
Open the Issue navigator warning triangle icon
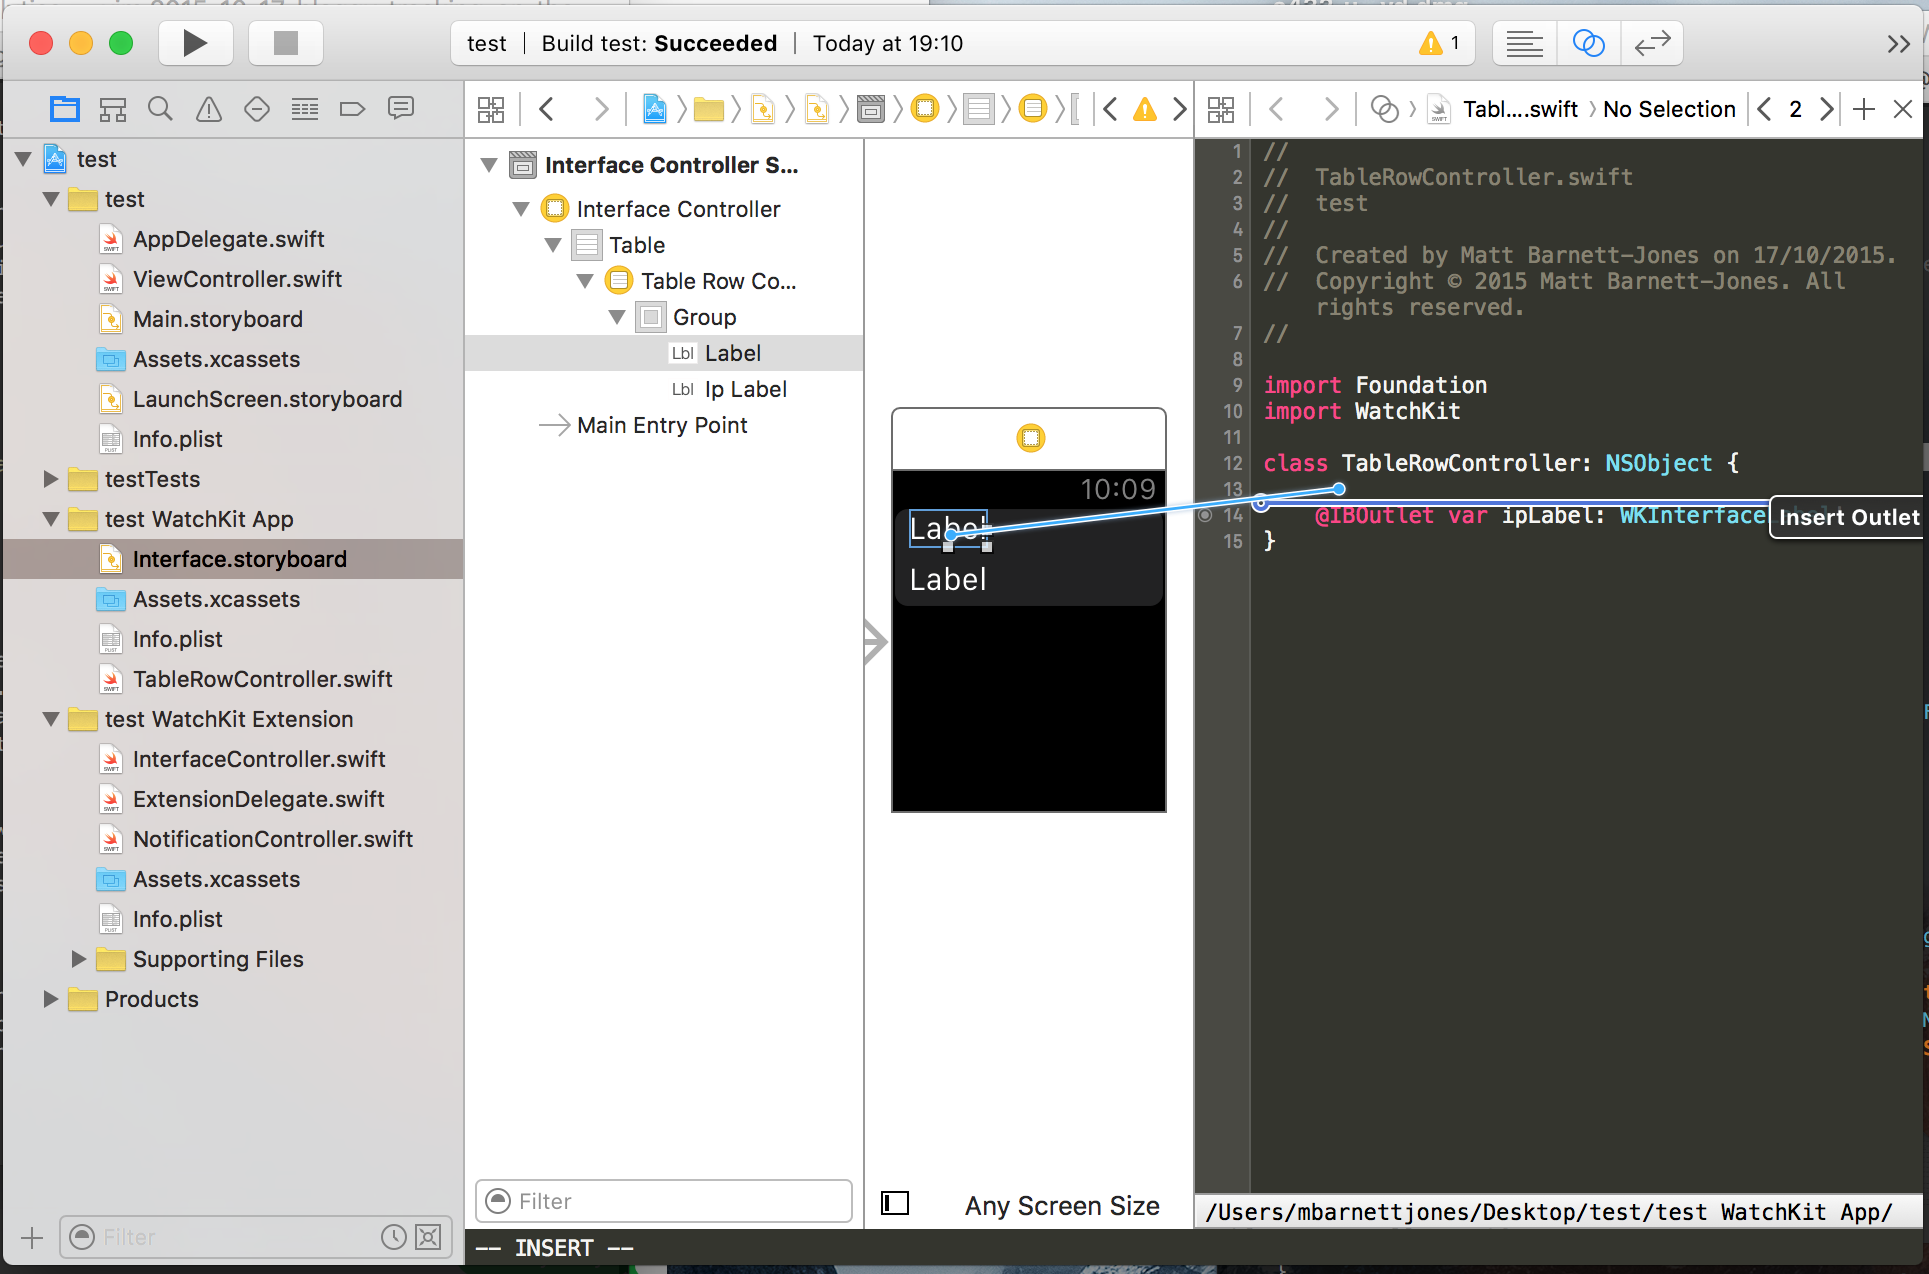pos(208,108)
